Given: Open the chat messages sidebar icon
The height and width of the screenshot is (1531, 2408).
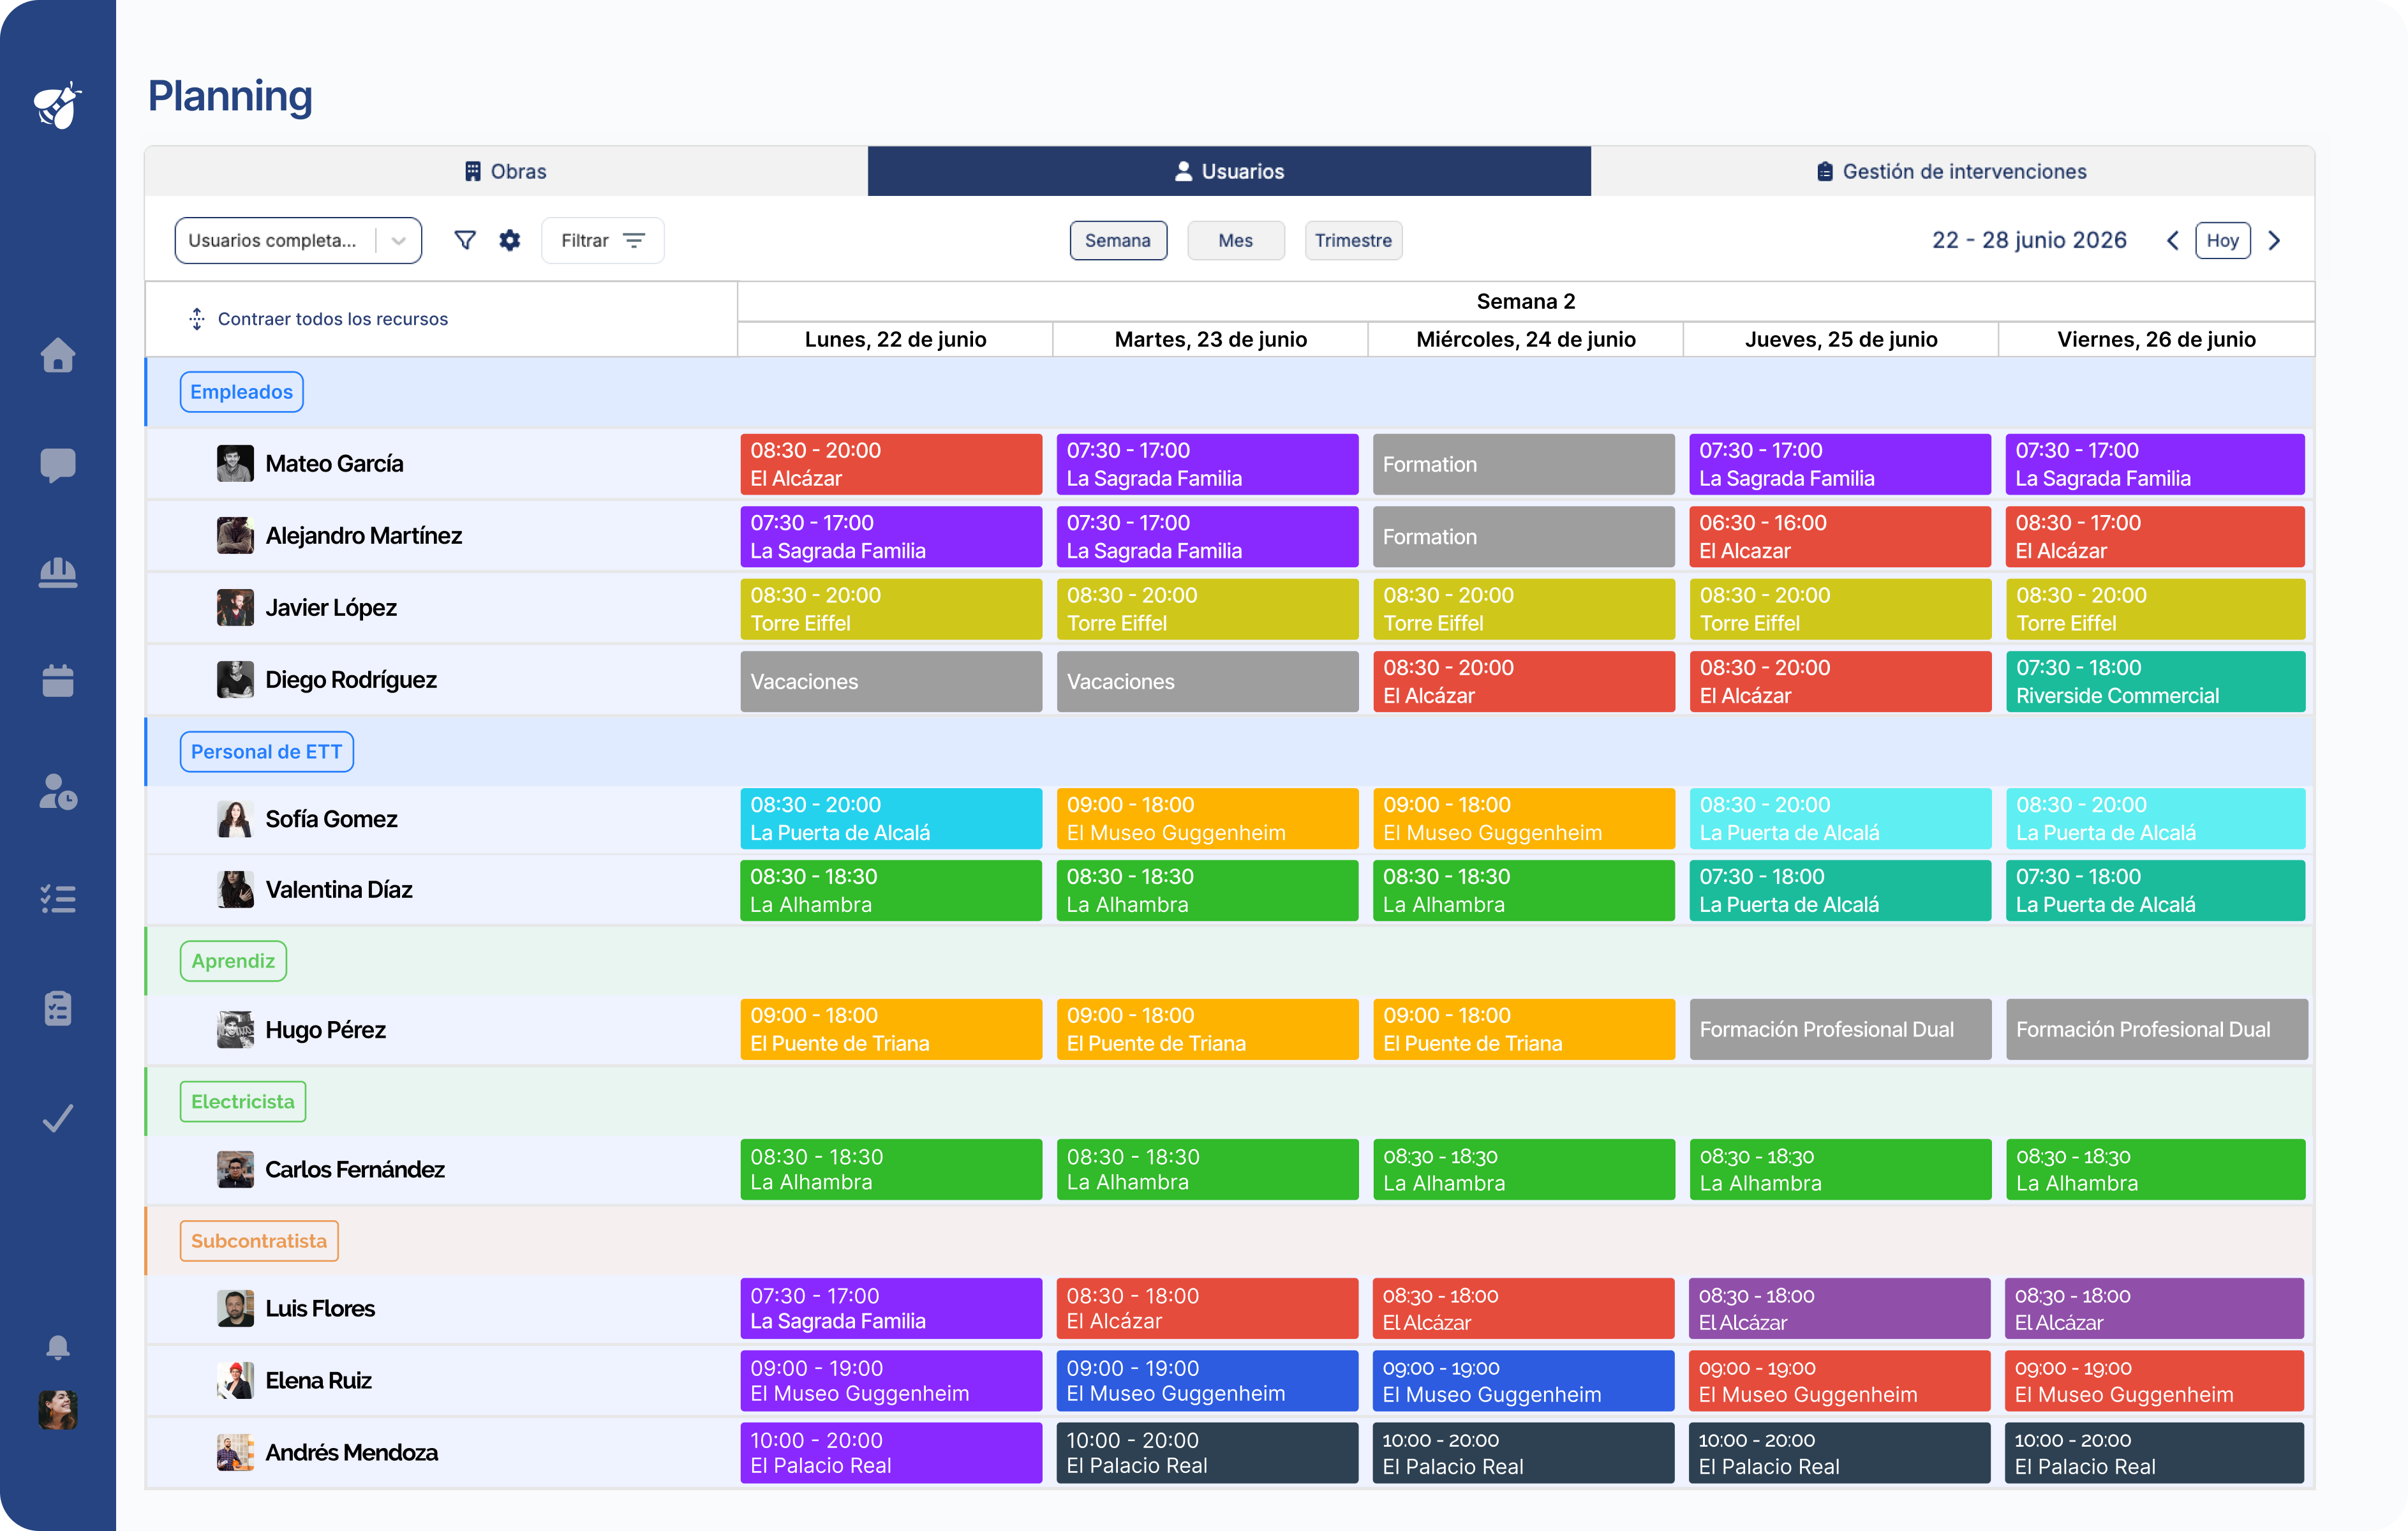Looking at the screenshot, I should 58,465.
